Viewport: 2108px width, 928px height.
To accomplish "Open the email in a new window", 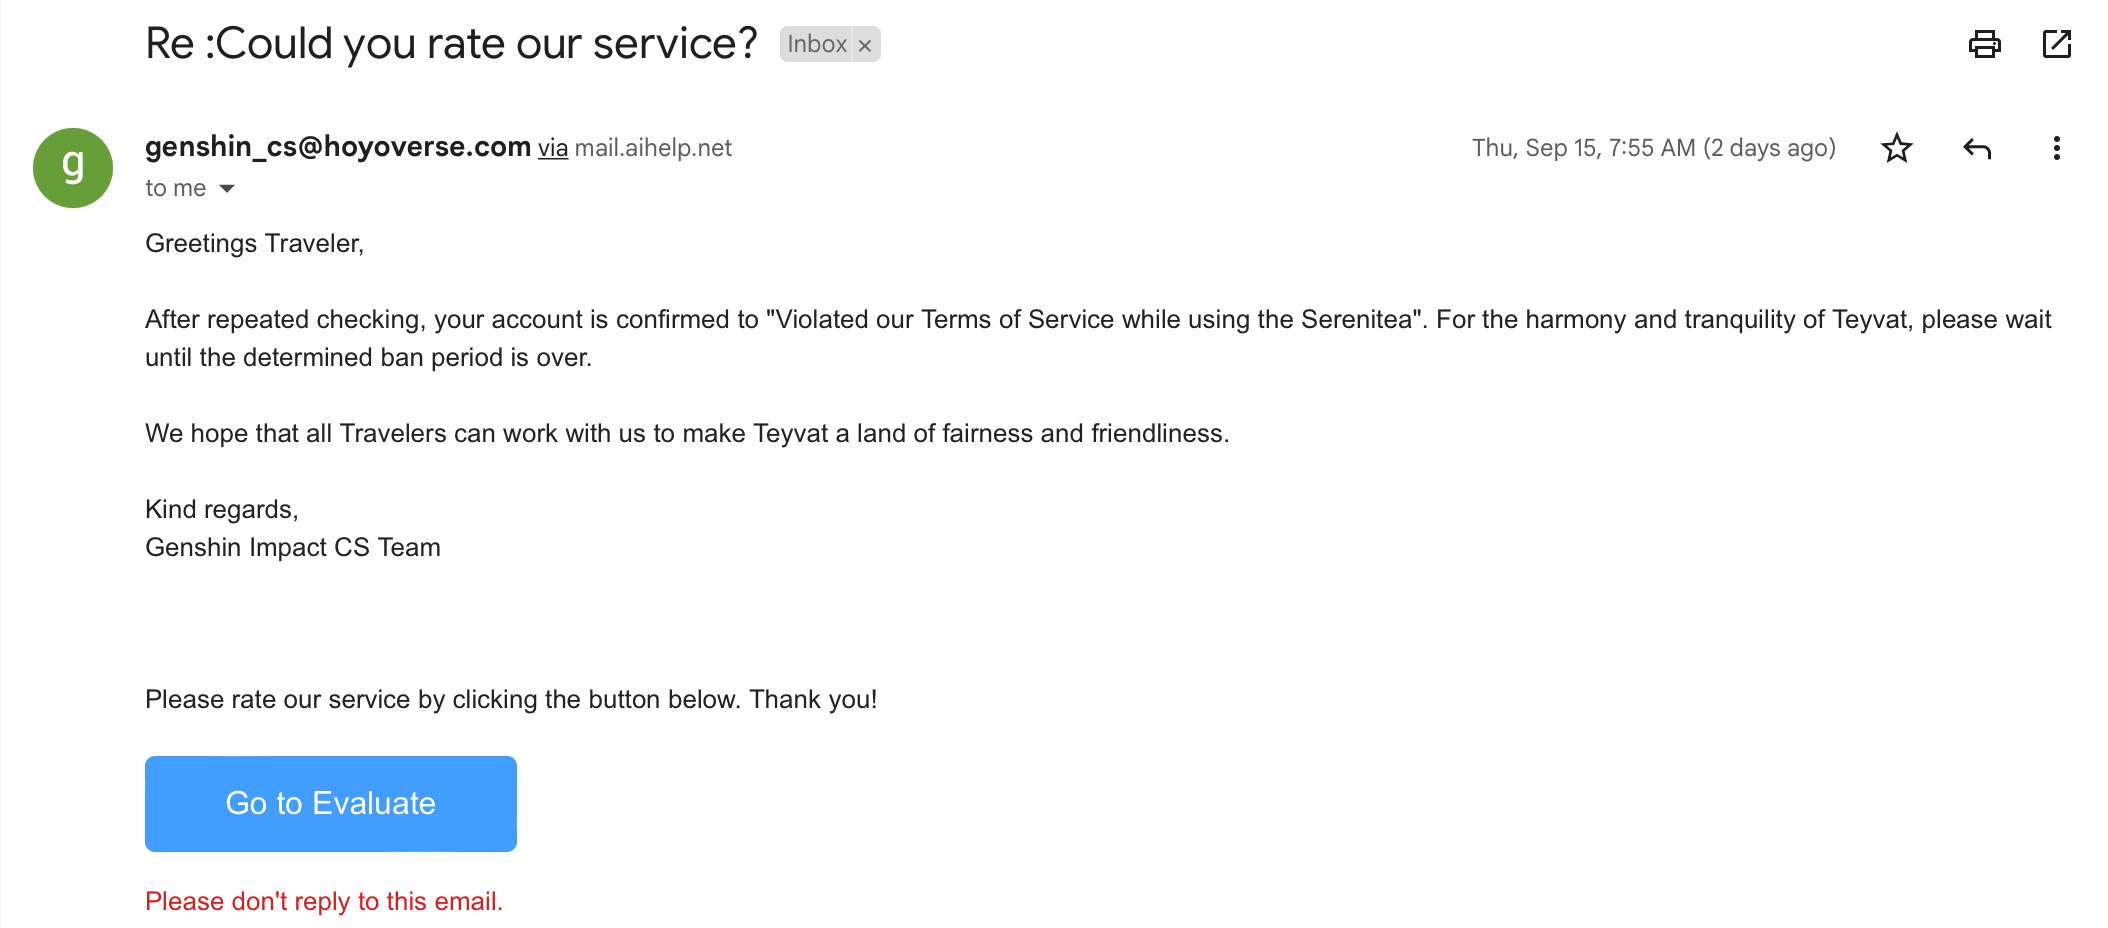I will click(x=2056, y=44).
